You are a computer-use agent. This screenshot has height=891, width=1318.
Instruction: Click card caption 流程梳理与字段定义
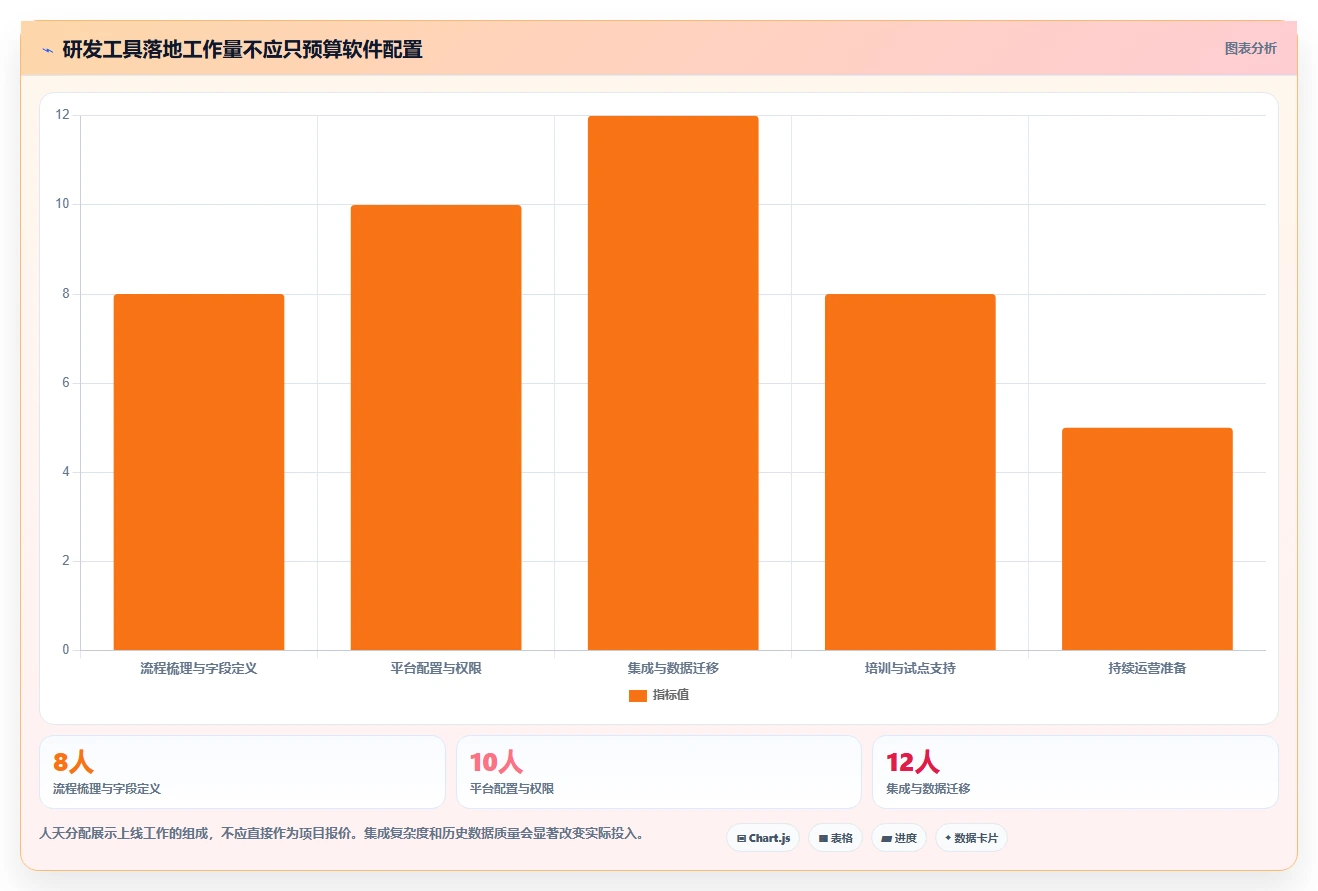pyautogui.click(x=107, y=788)
